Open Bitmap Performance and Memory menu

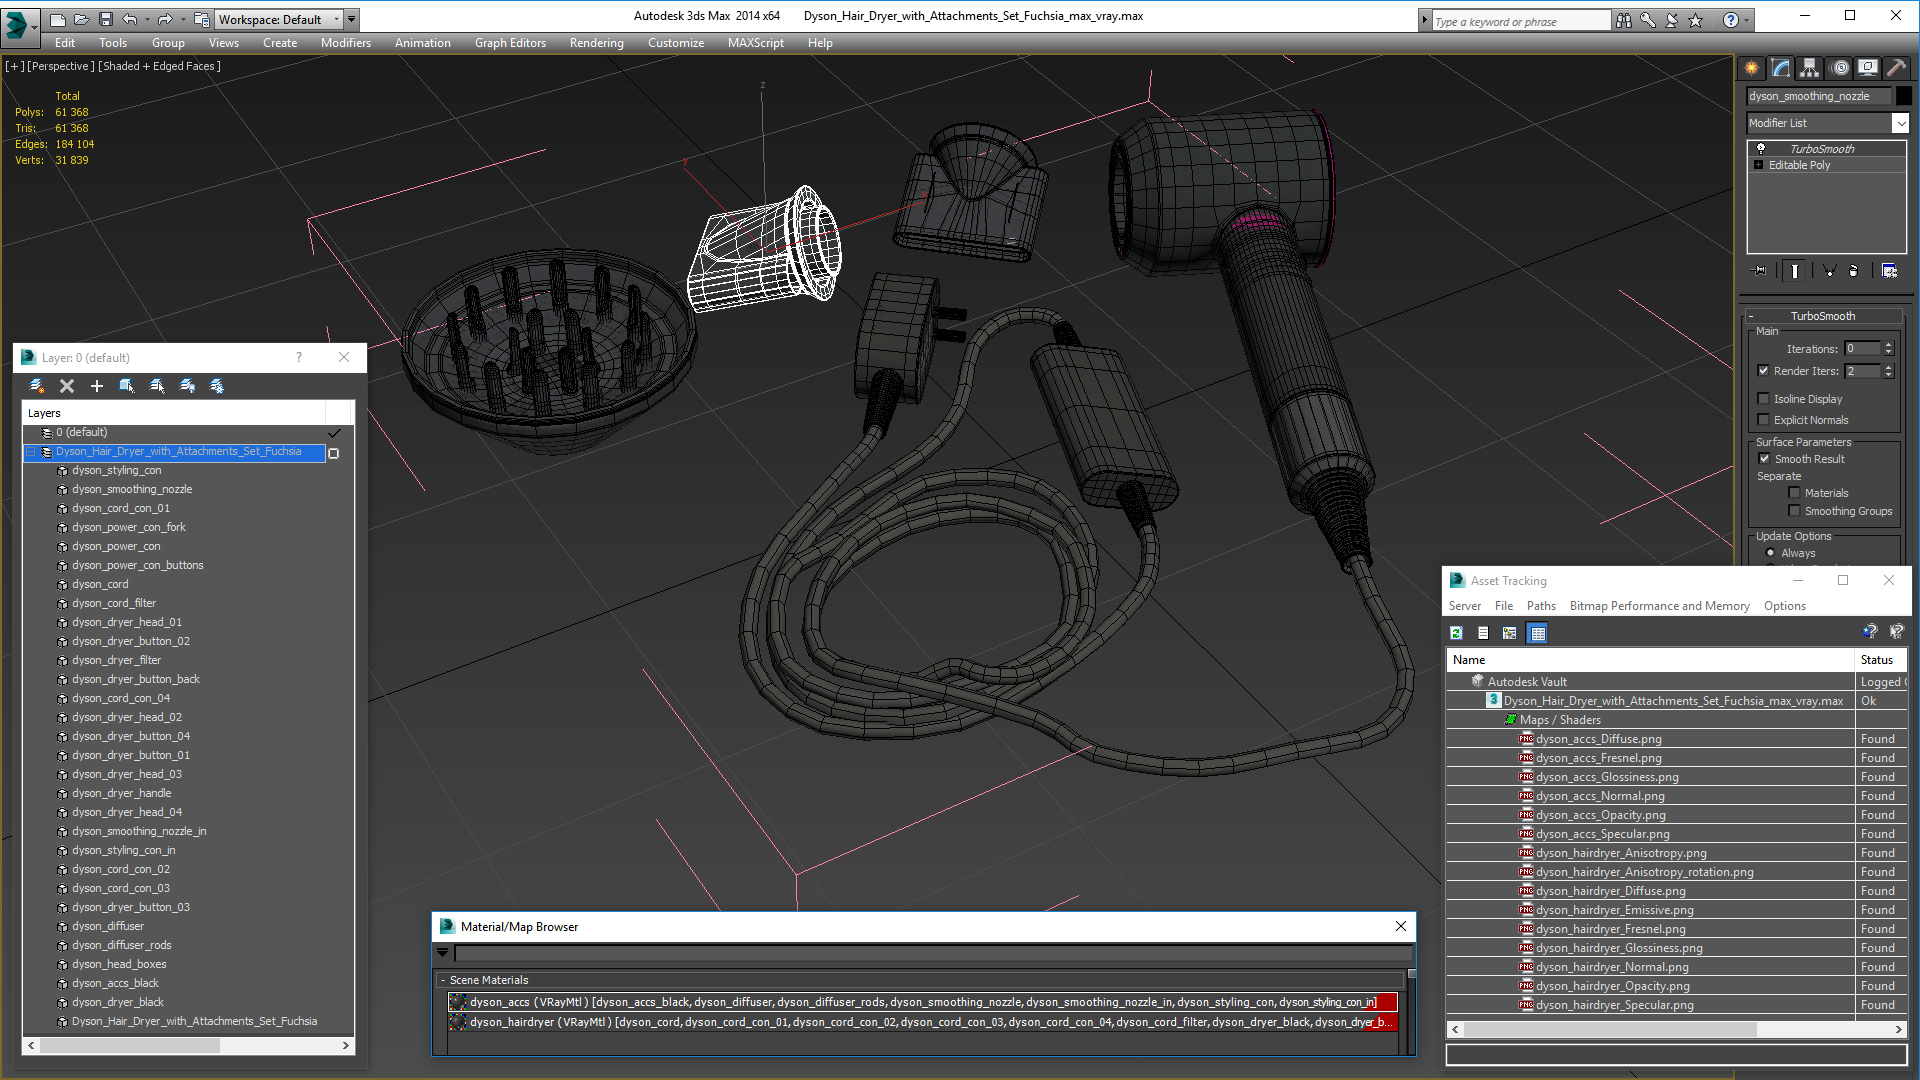(x=1659, y=606)
